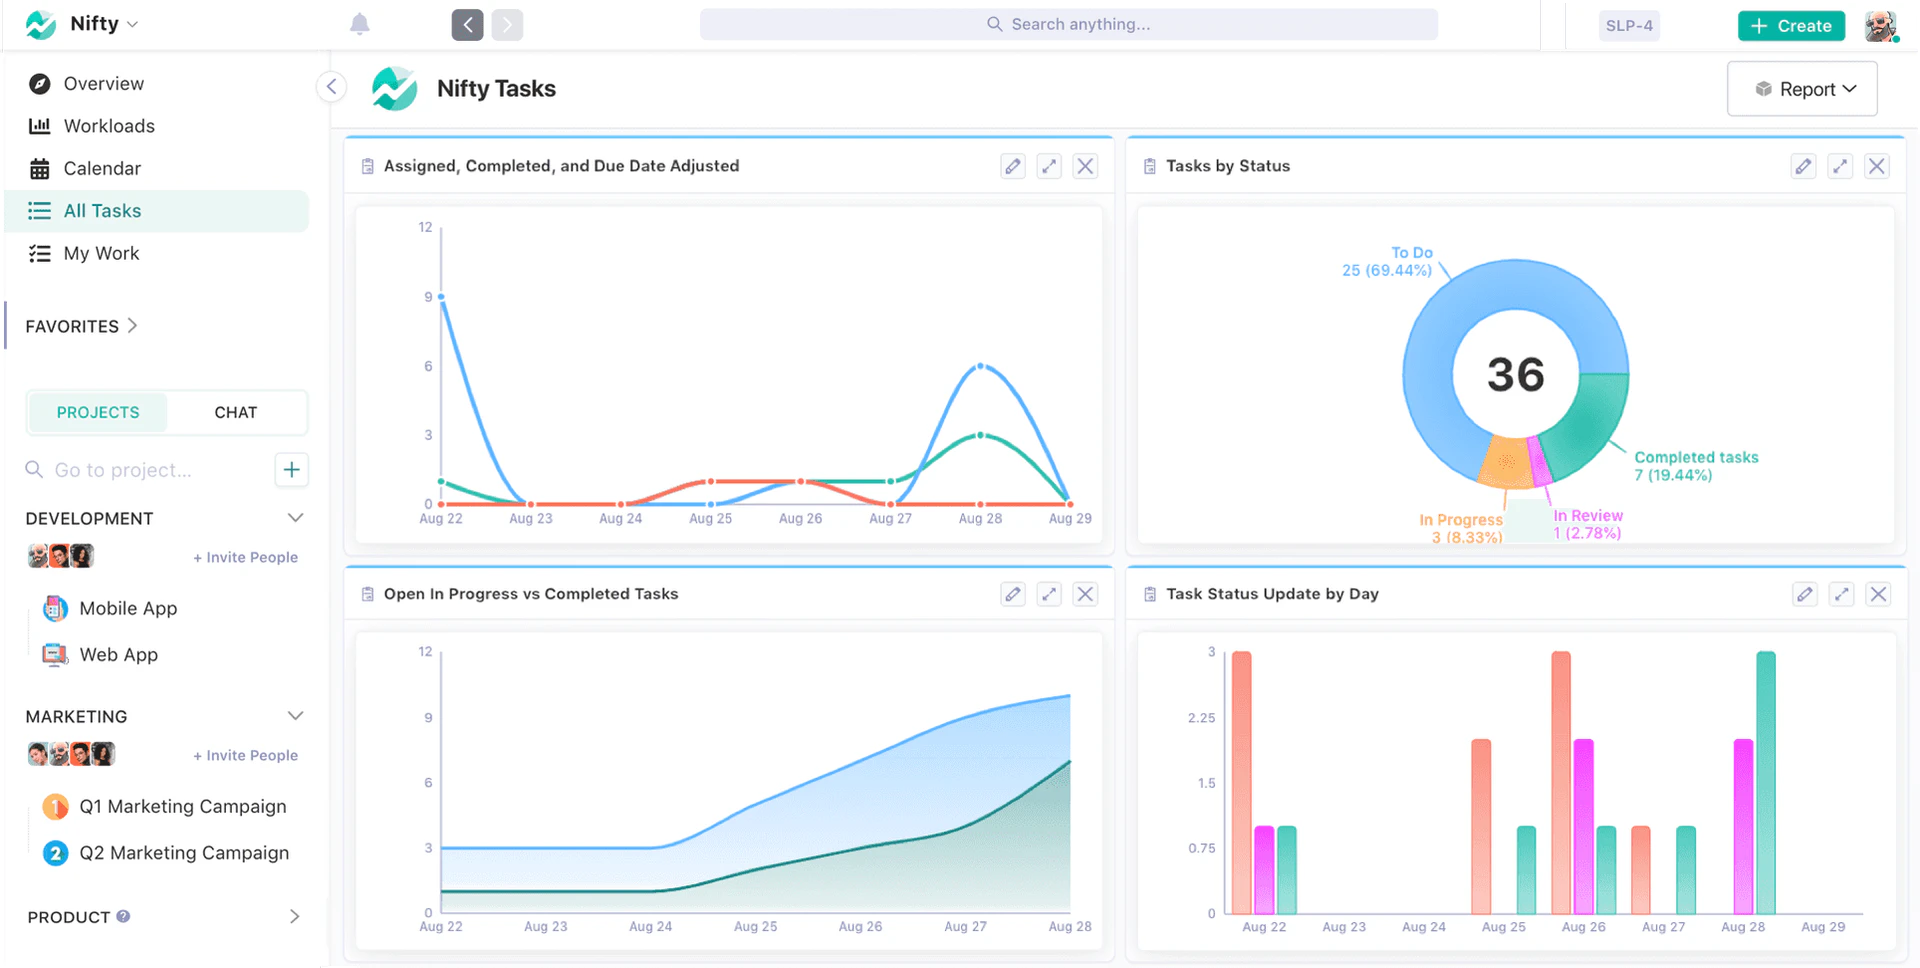This screenshot has width=1920, height=968.
Task: Click the plus icon to add a project
Action: 291,469
